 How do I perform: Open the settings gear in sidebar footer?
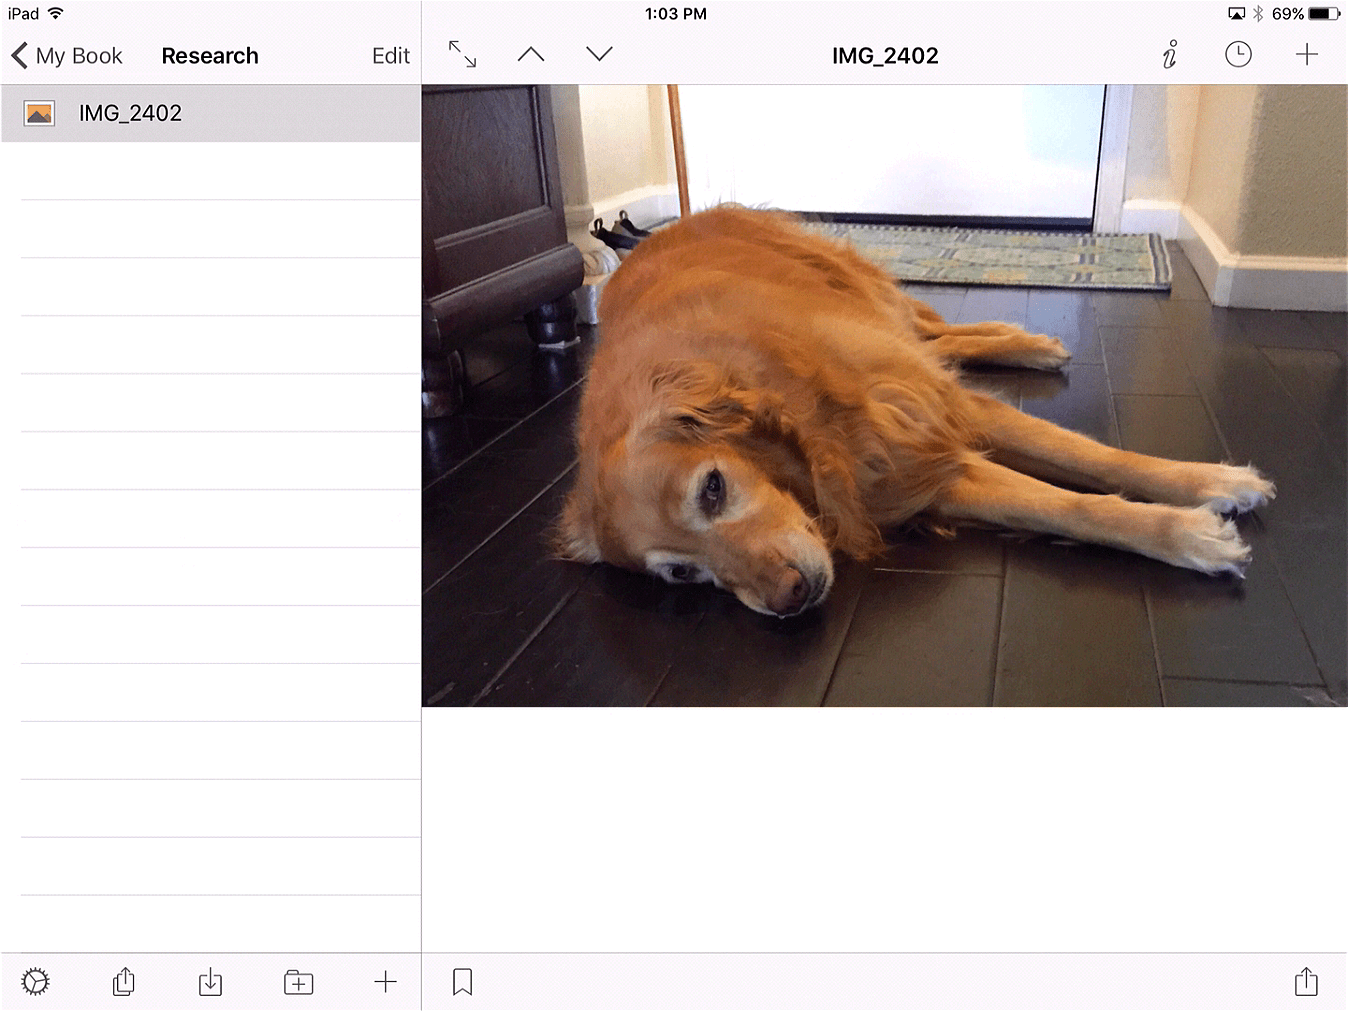point(35,982)
